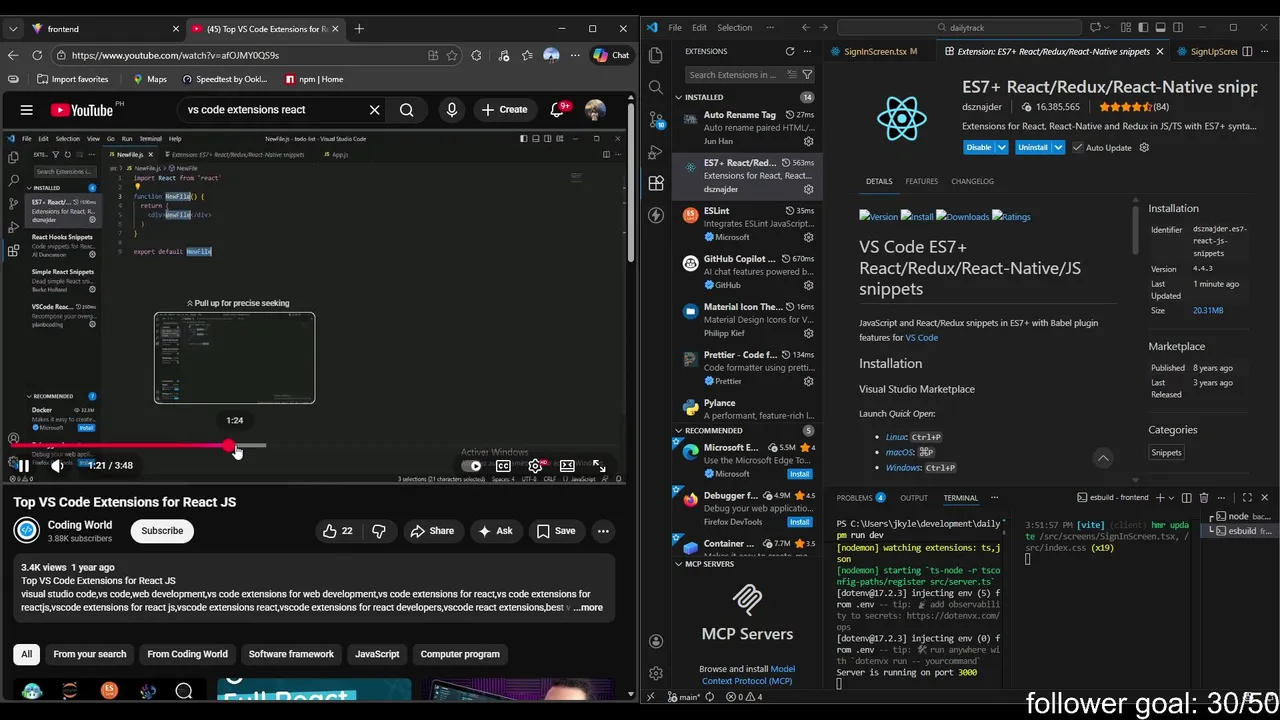Open new terminal launch profile dropdown
The width and height of the screenshot is (1280, 720).
click(1170, 497)
